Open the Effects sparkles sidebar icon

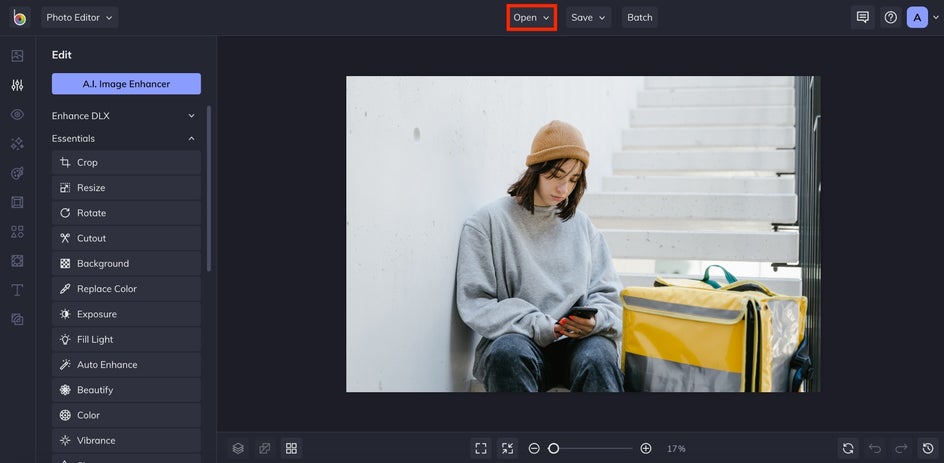click(17, 144)
